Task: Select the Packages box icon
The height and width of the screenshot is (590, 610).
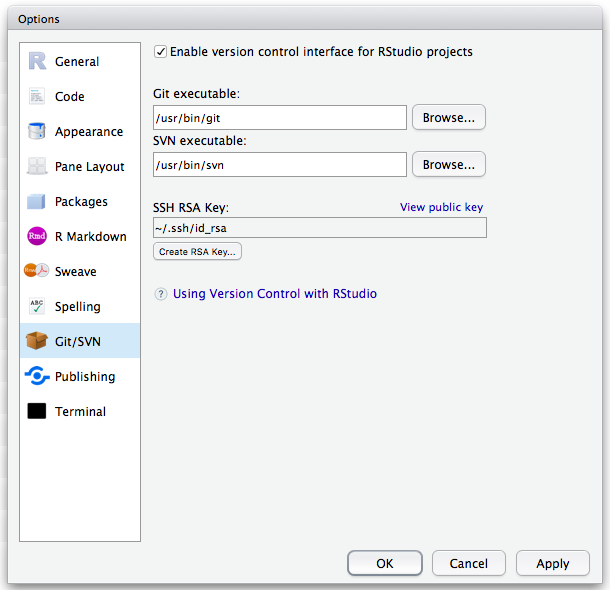Action: [x=37, y=201]
